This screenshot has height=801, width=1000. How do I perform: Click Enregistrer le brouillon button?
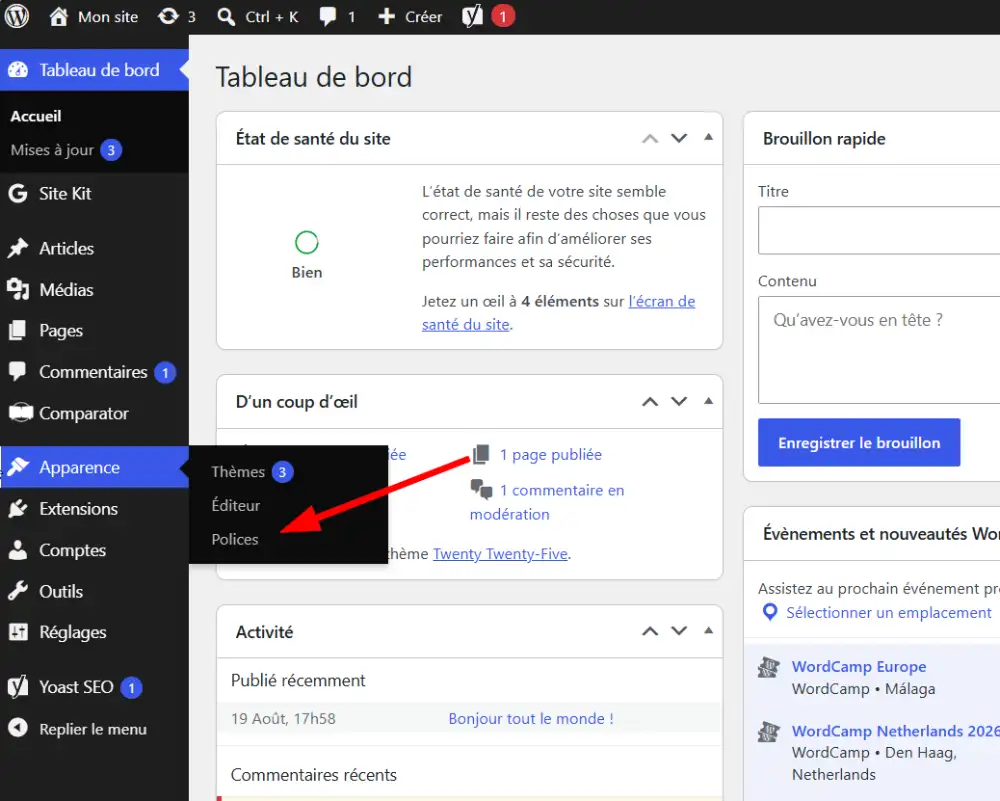tap(858, 443)
